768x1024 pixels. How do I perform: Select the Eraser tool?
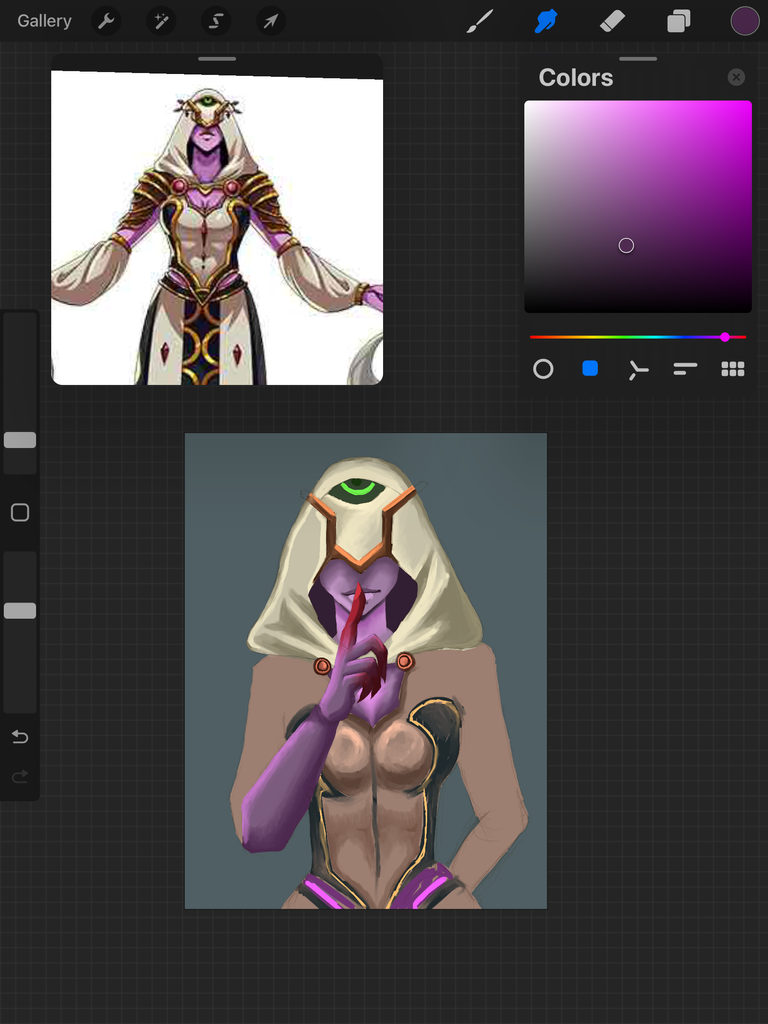coord(613,22)
